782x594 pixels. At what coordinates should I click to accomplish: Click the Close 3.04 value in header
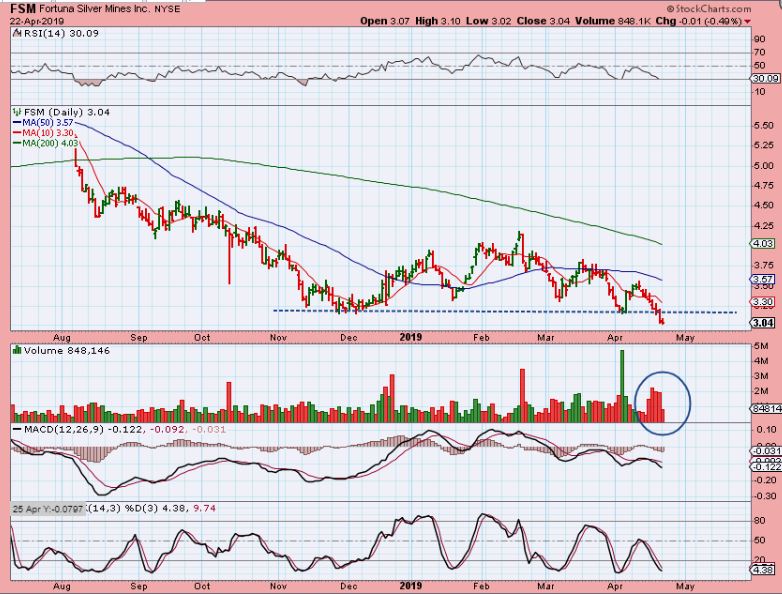point(544,21)
